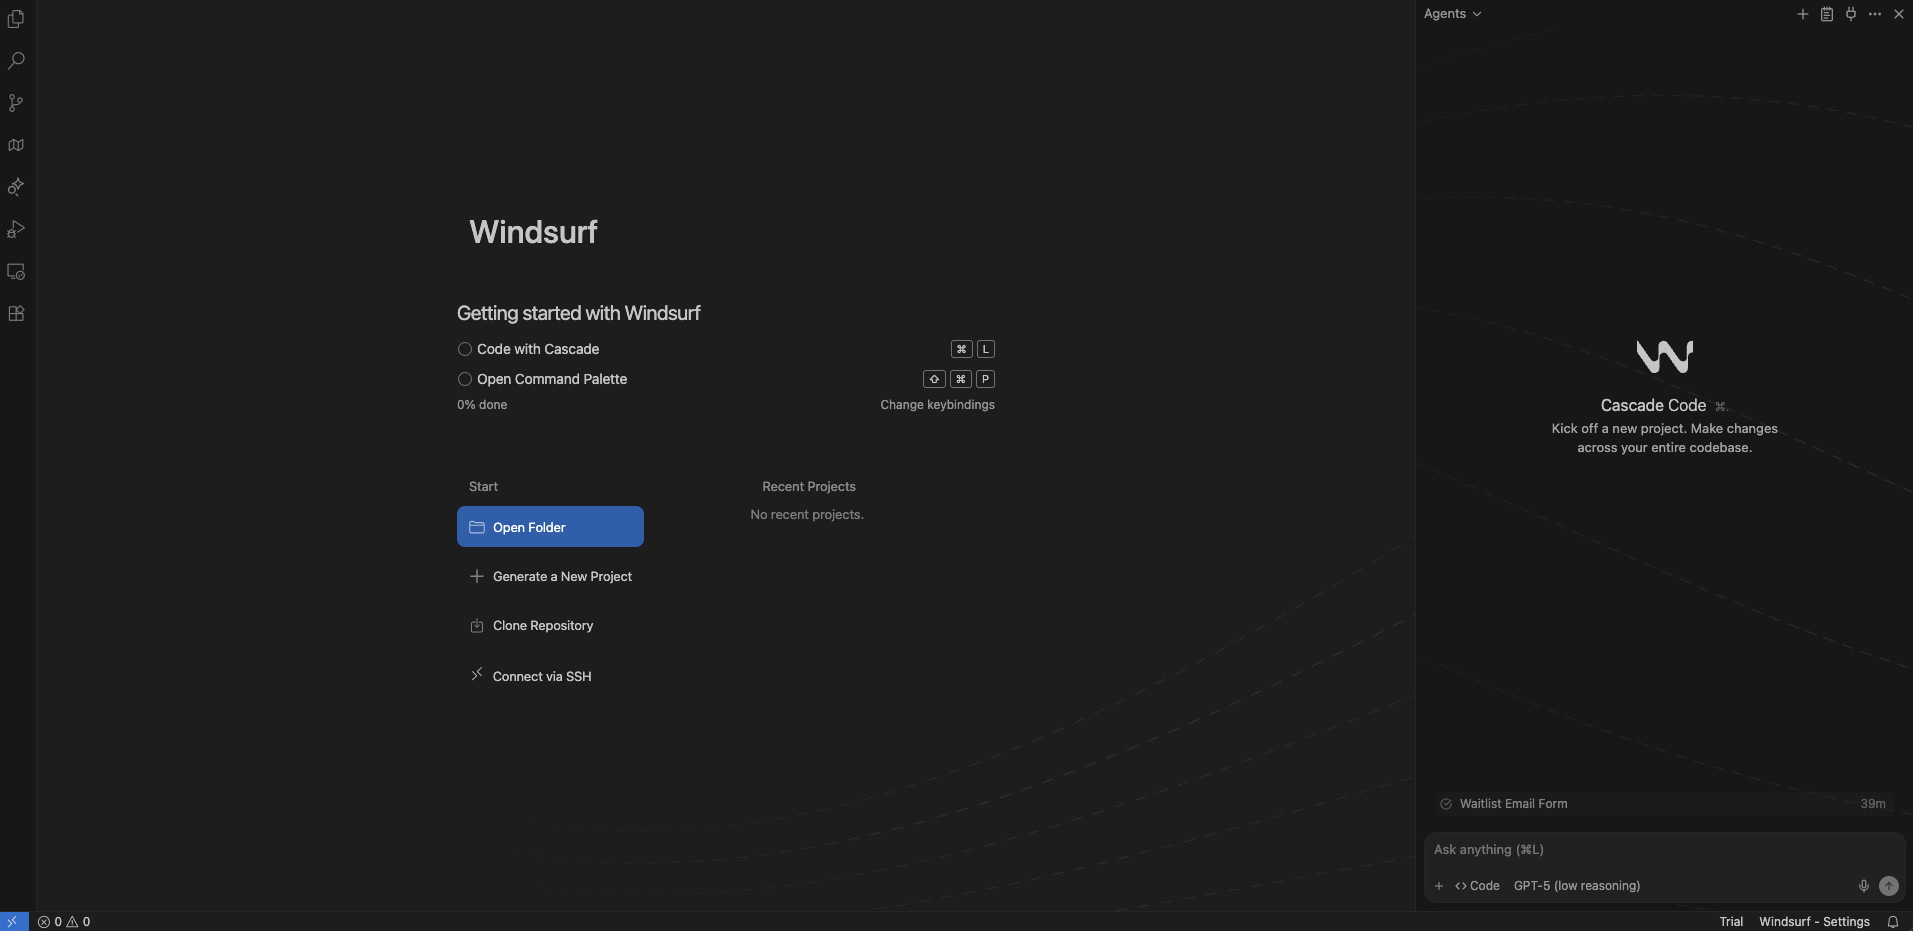Close the Cascade panel
This screenshot has width=1913, height=931.
click(1899, 14)
